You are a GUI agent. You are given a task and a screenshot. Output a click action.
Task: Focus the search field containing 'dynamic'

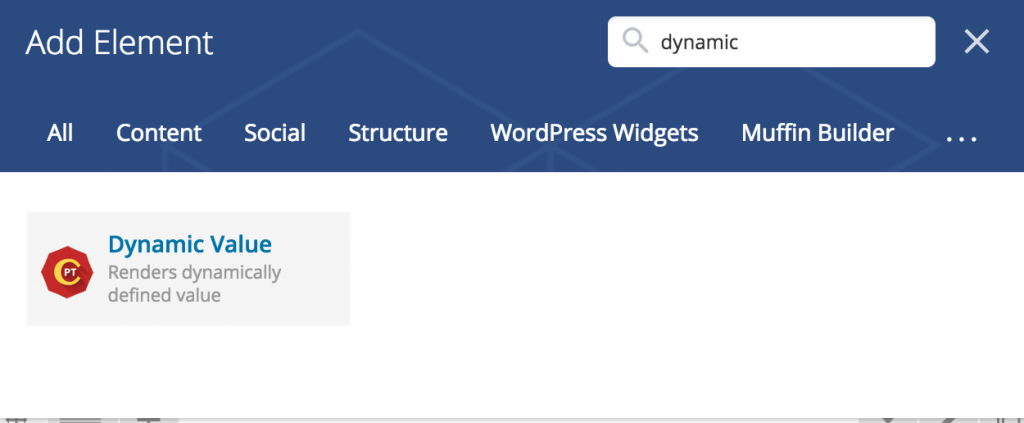[x=771, y=42]
